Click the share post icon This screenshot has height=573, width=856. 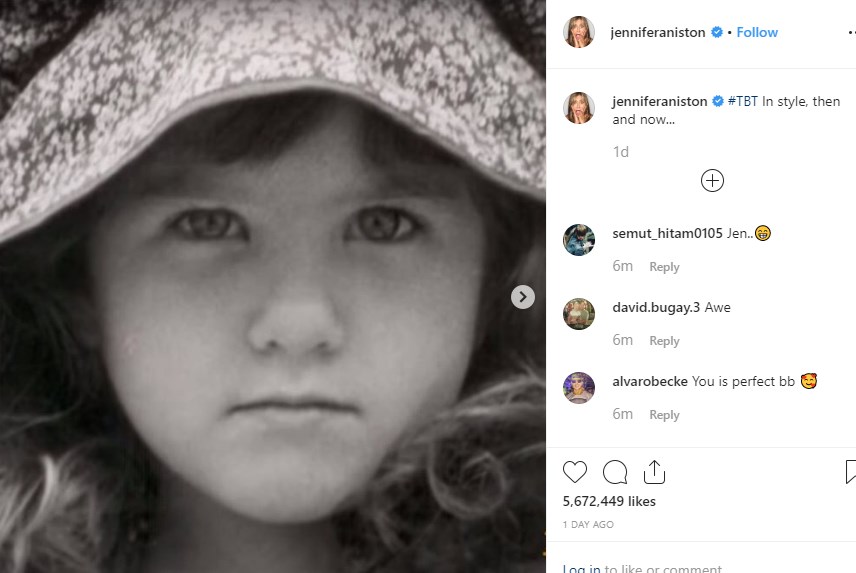[x=654, y=472]
